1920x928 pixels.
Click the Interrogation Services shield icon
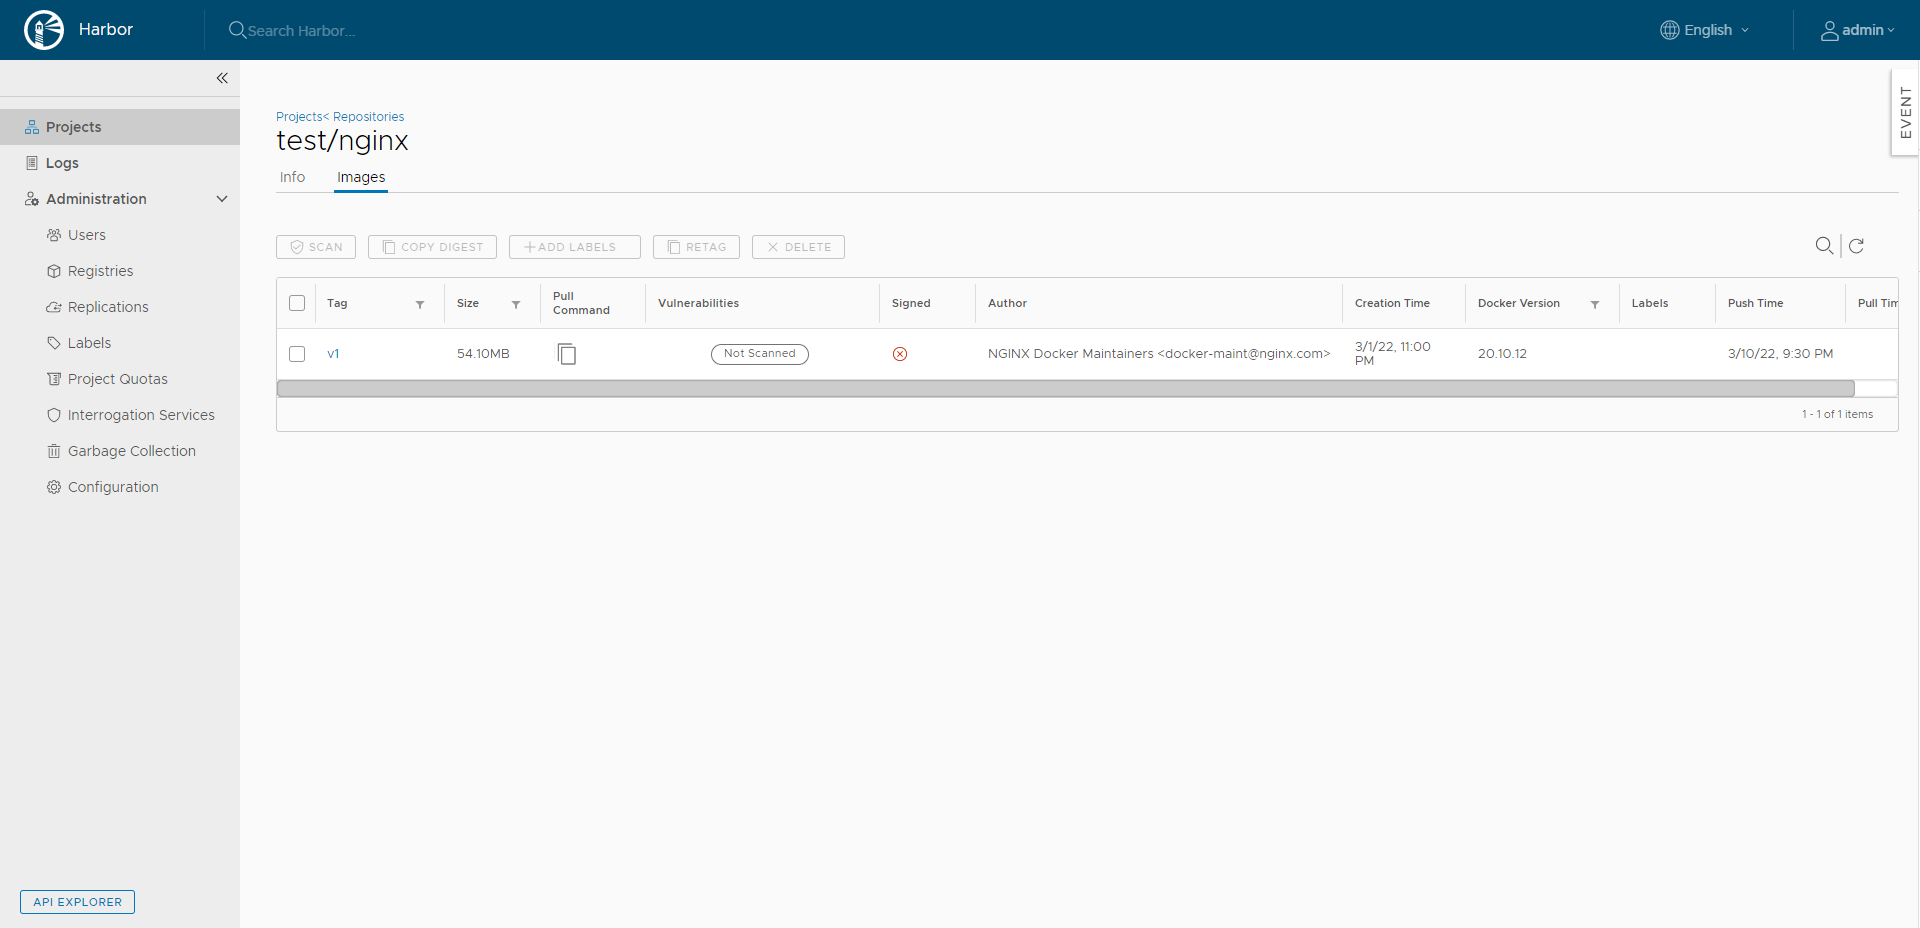click(54, 415)
